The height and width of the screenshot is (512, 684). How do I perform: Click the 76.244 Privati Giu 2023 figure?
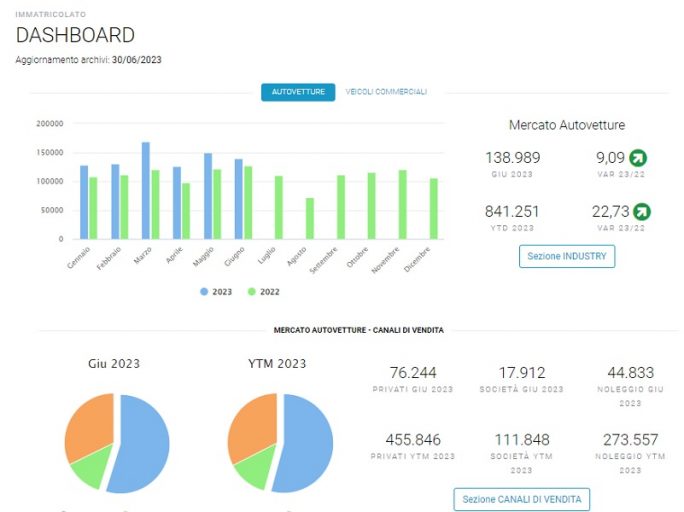click(x=413, y=372)
